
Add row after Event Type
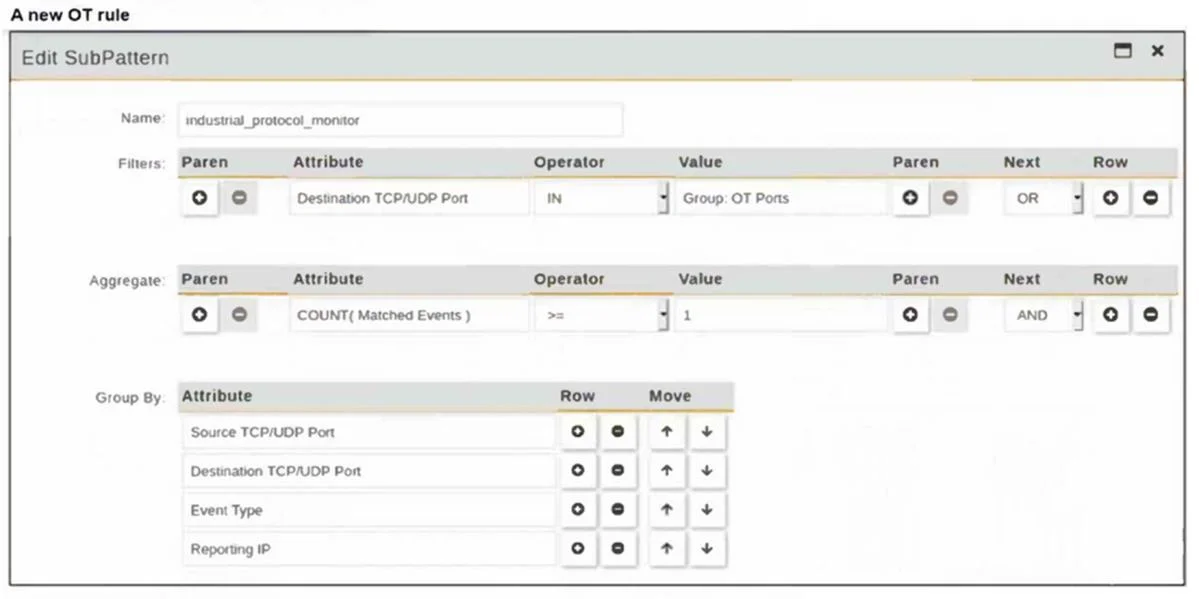coord(578,509)
